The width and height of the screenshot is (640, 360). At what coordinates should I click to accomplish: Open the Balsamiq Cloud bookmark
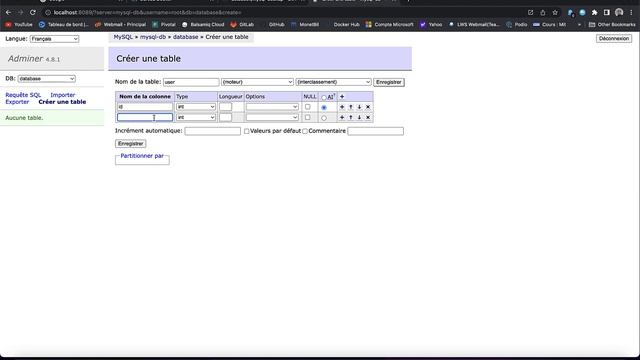[x=203, y=24]
